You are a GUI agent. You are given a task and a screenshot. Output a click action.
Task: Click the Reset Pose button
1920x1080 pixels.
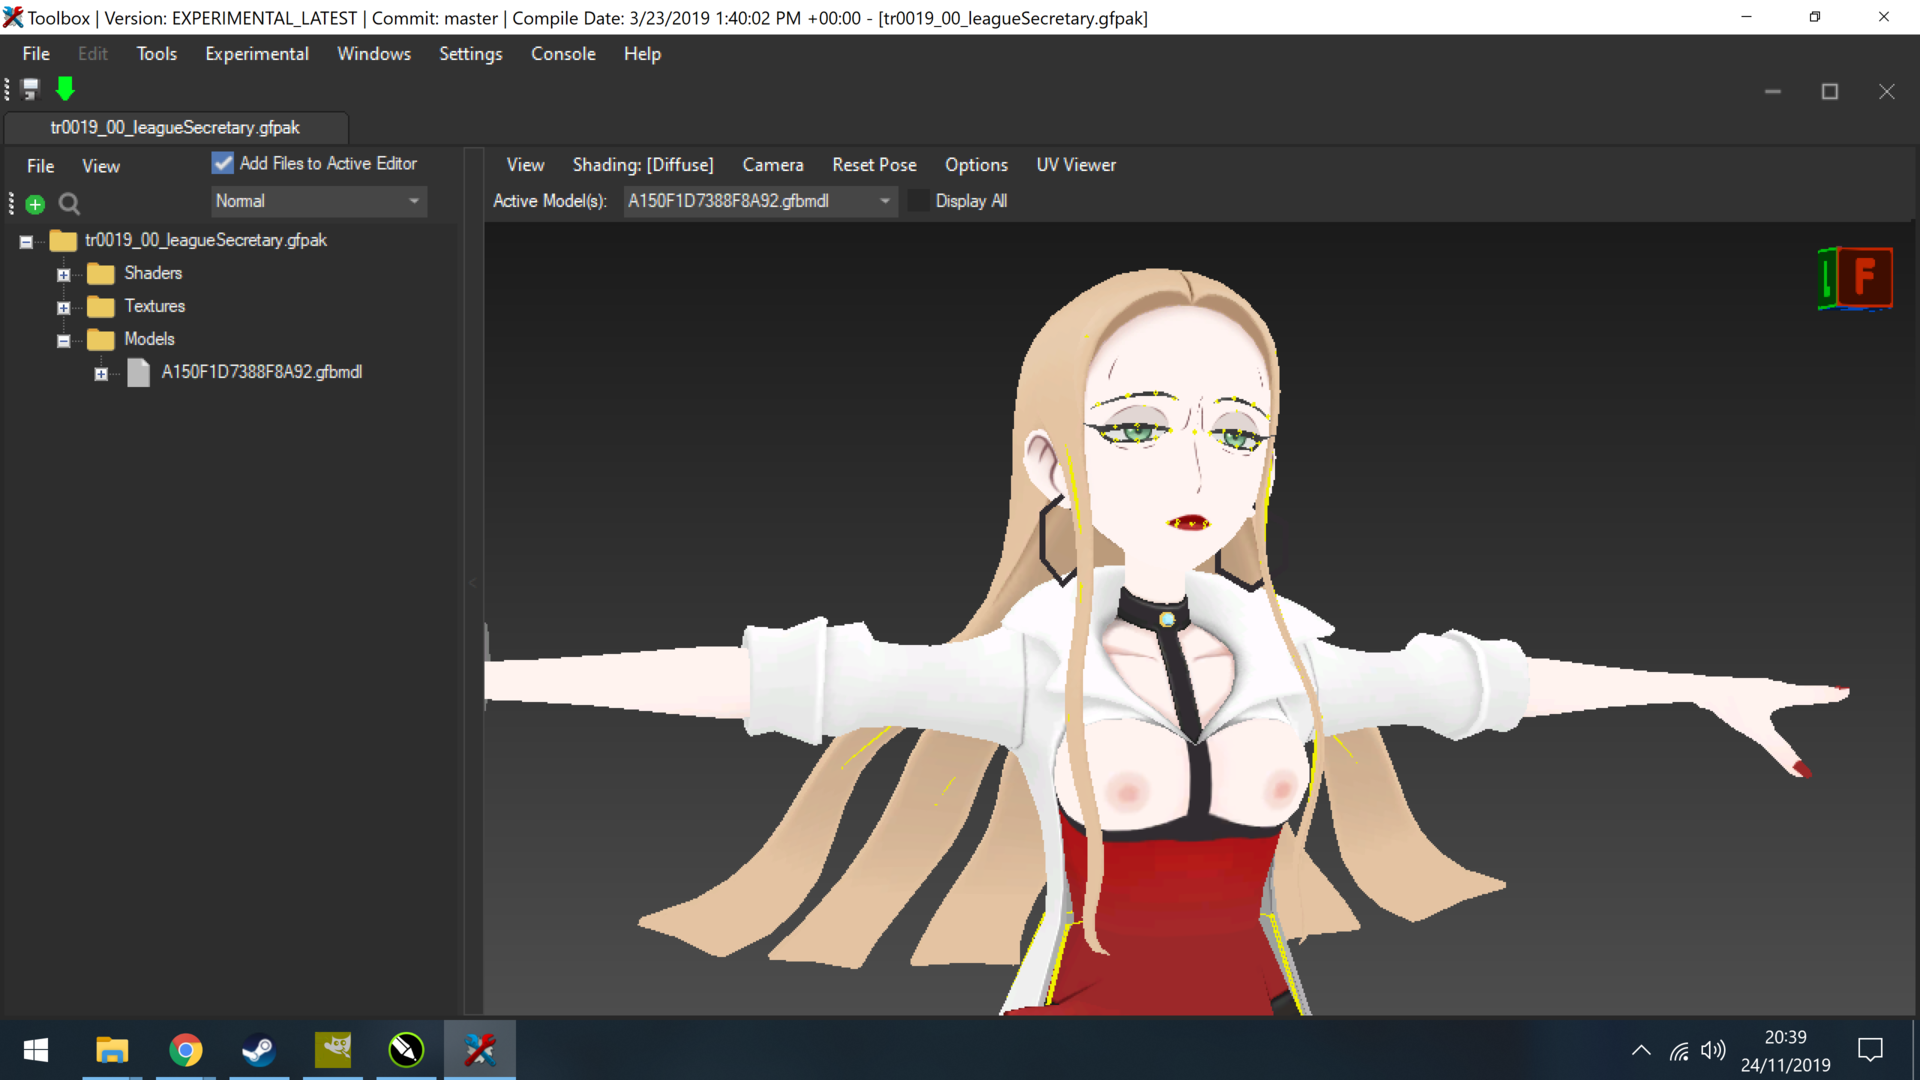(x=874, y=165)
